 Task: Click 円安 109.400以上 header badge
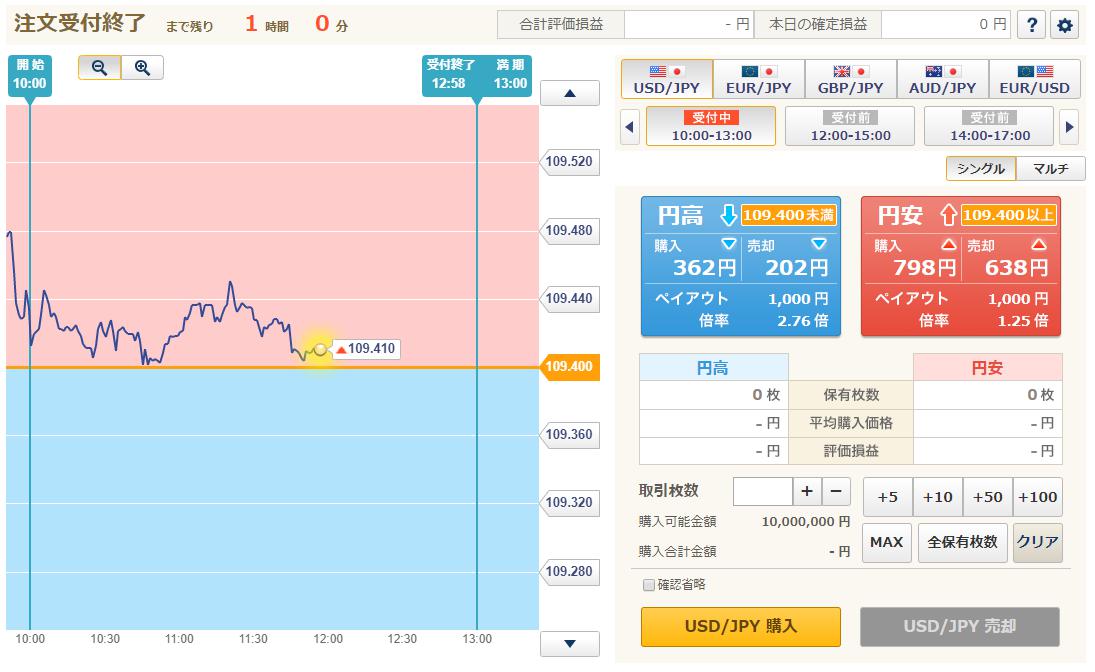(x=1009, y=215)
